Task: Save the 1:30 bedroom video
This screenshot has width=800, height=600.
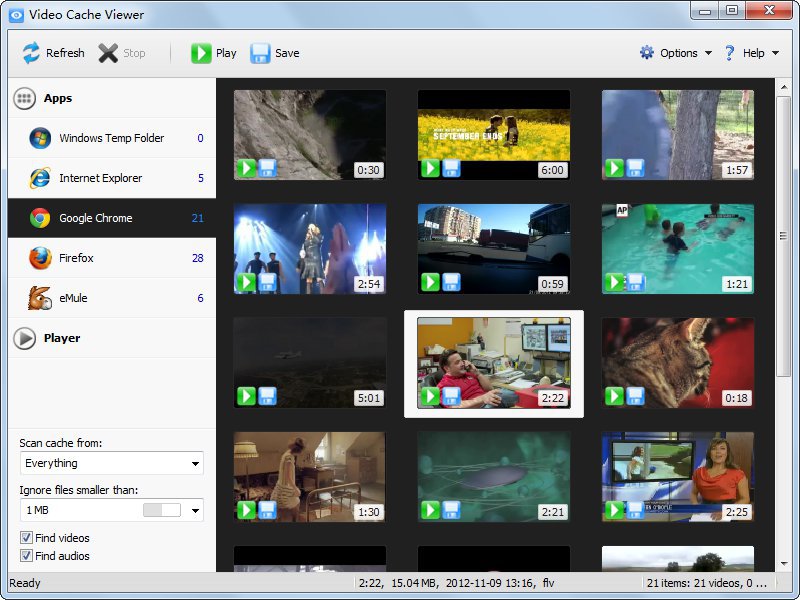Action: coord(267,510)
